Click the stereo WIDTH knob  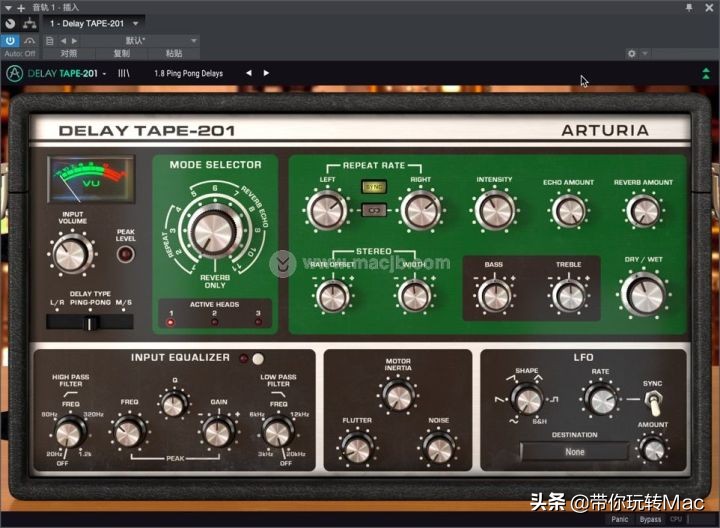coord(414,295)
